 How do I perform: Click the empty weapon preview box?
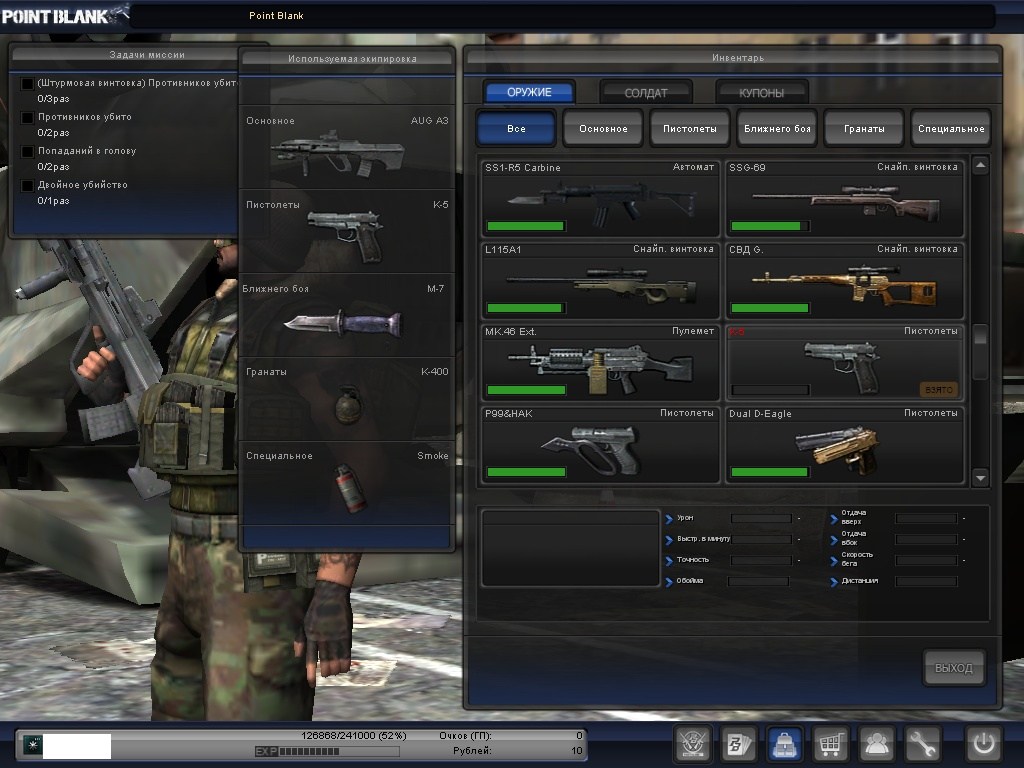pos(570,549)
